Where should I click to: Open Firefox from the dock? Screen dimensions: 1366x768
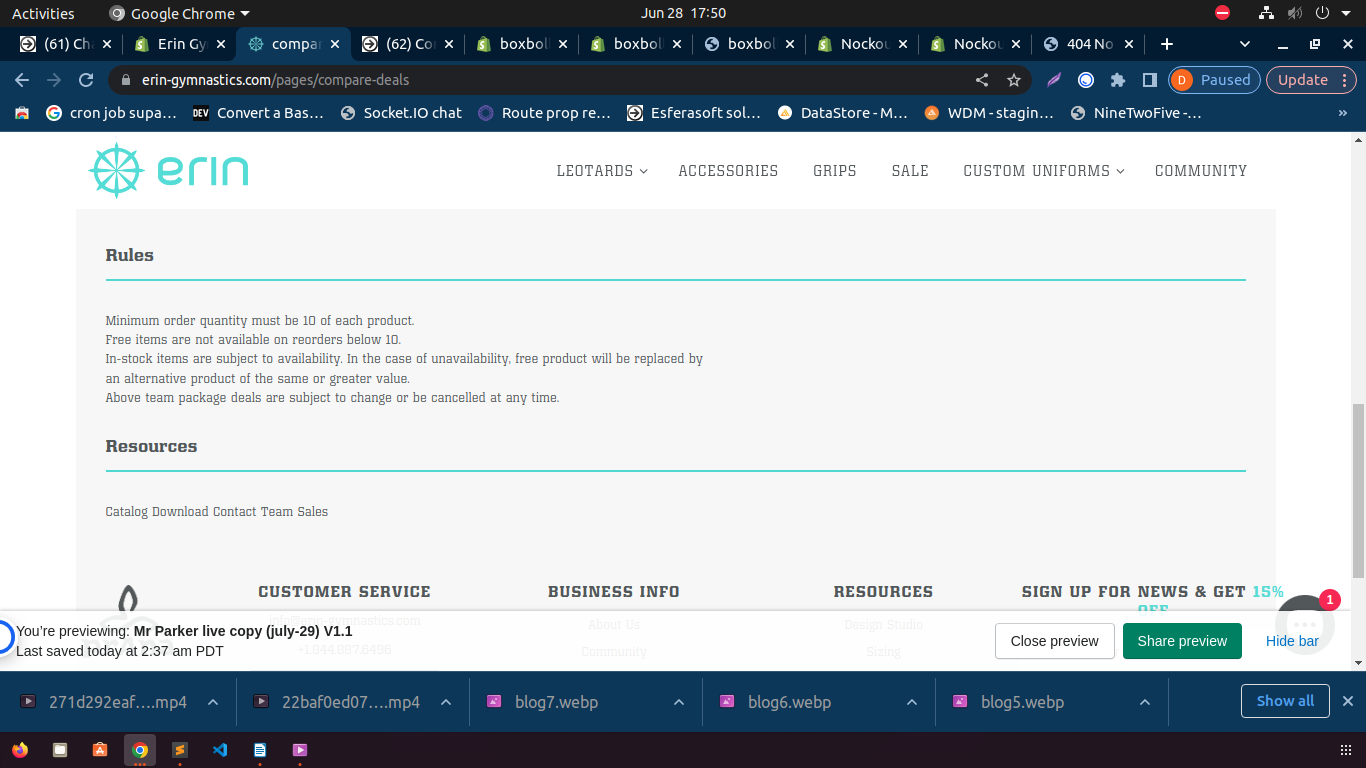(20, 749)
